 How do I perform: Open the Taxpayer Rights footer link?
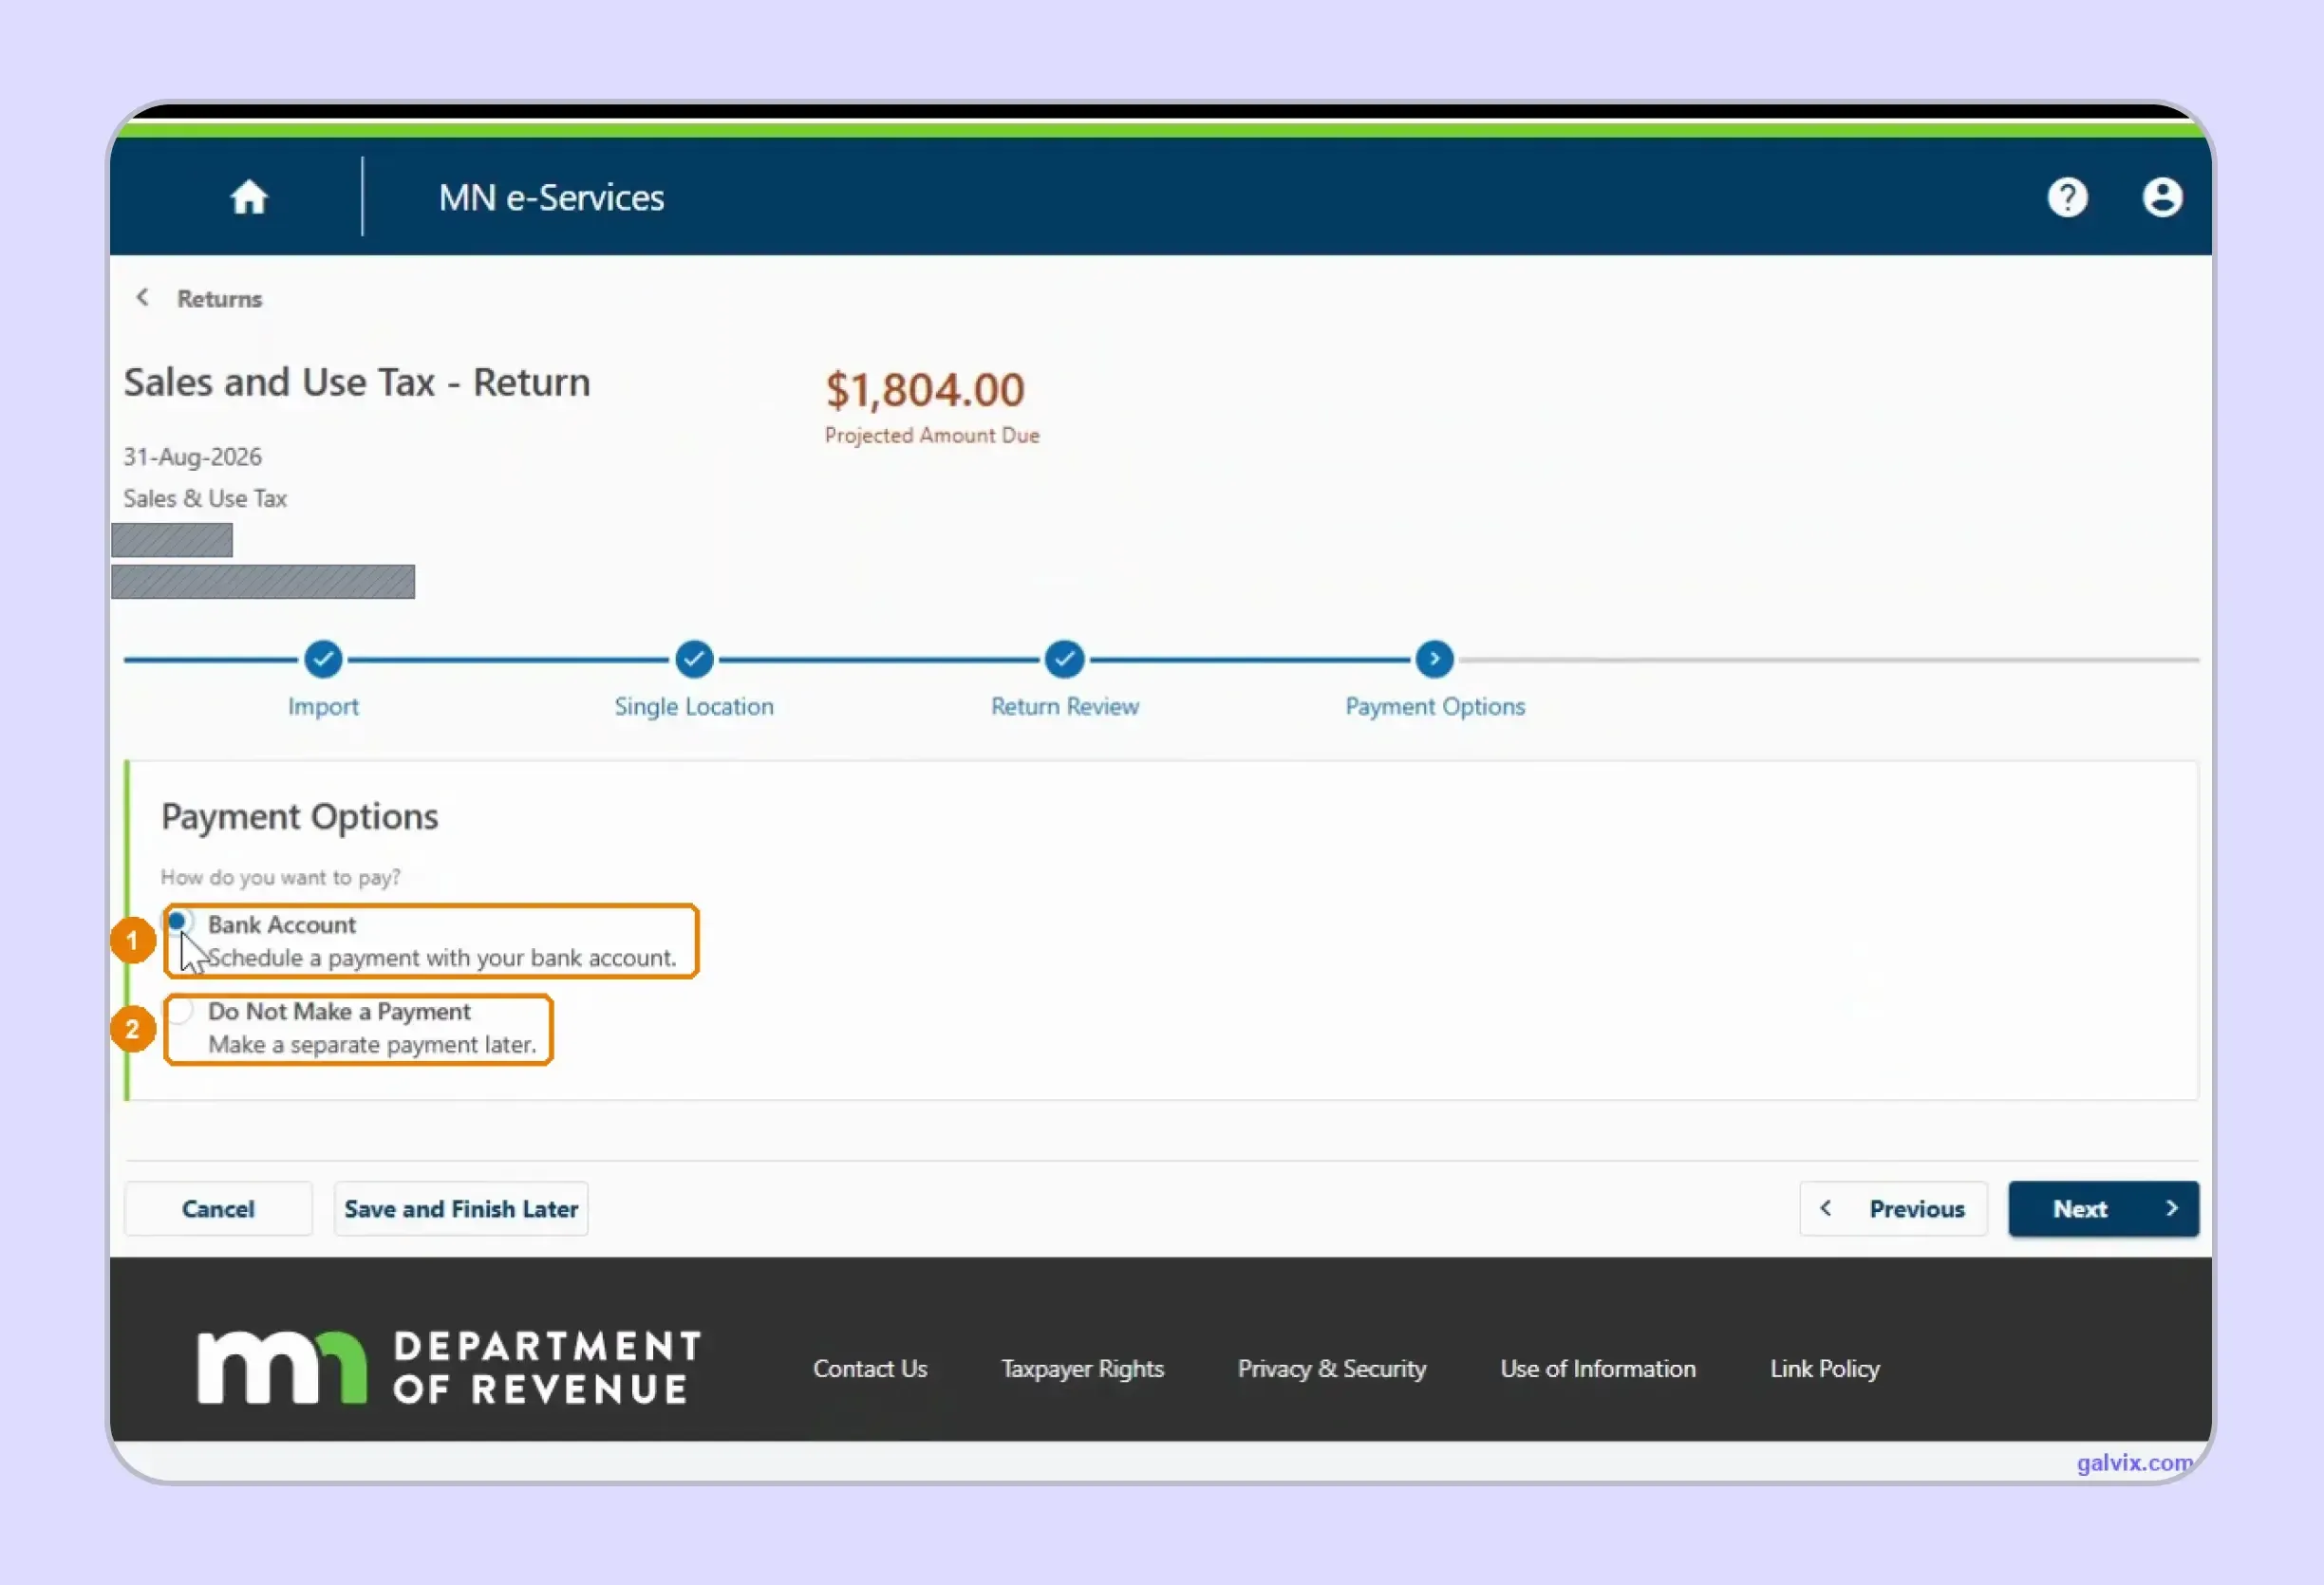click(x=1082, y=1368)
